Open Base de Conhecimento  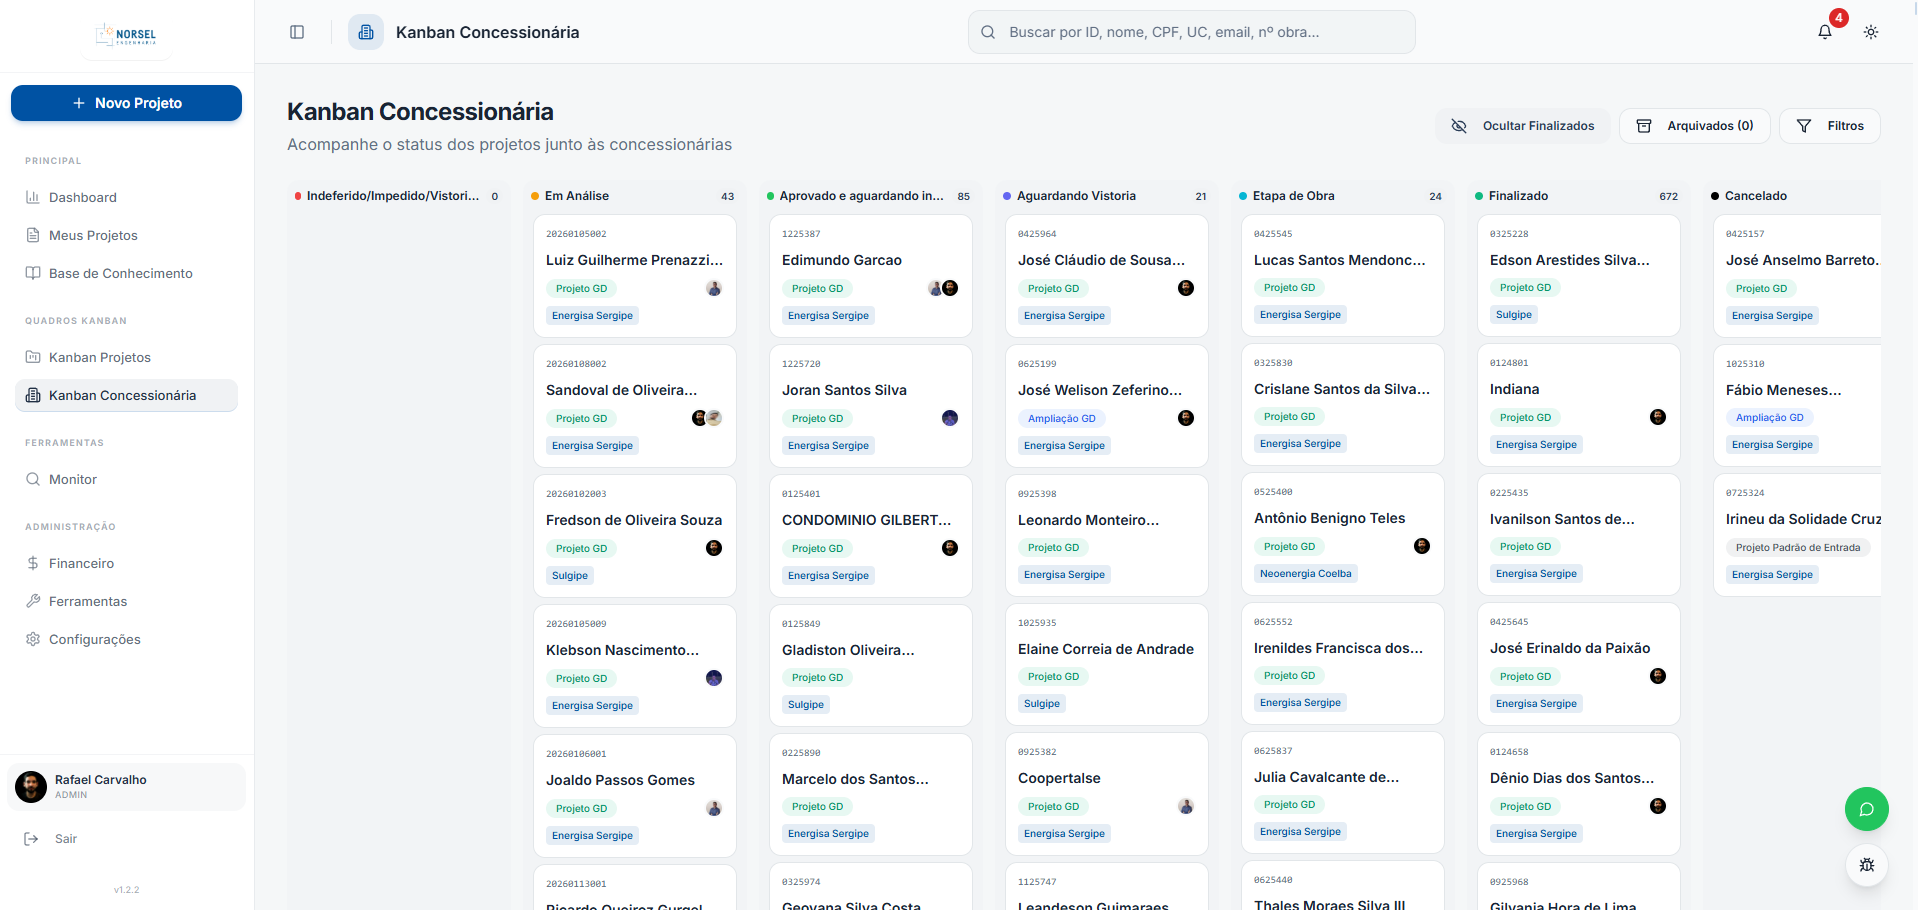[121, 273]
